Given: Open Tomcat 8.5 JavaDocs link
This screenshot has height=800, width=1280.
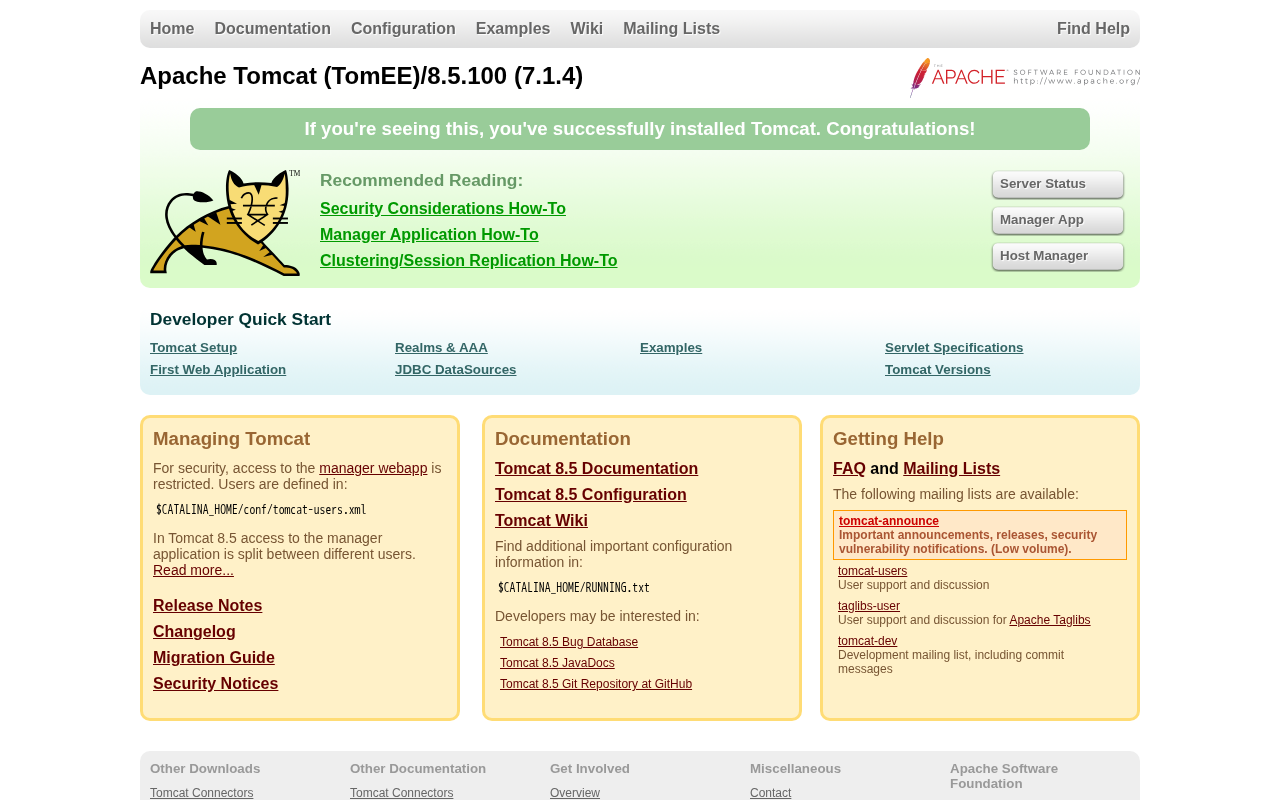Looking at the screenshot, I should pyautogui.click(x=557, y=663).
